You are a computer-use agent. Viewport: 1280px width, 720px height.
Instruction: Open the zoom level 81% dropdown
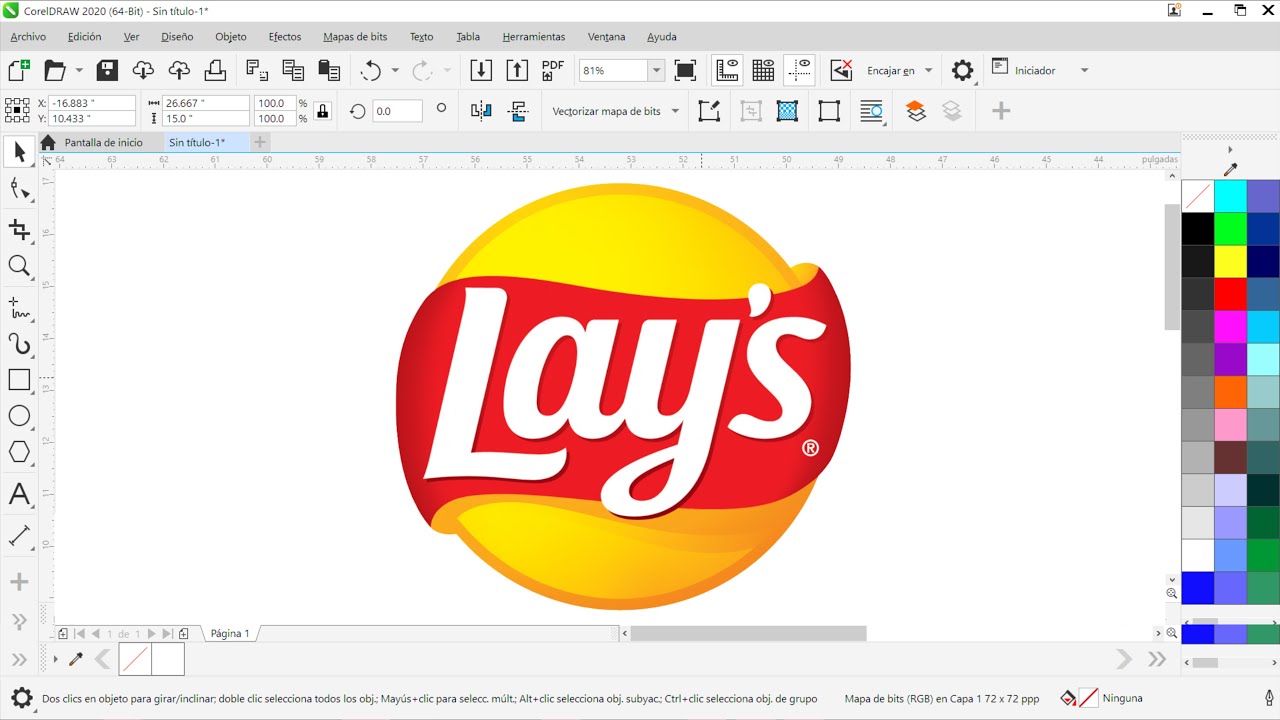[657, 70]
